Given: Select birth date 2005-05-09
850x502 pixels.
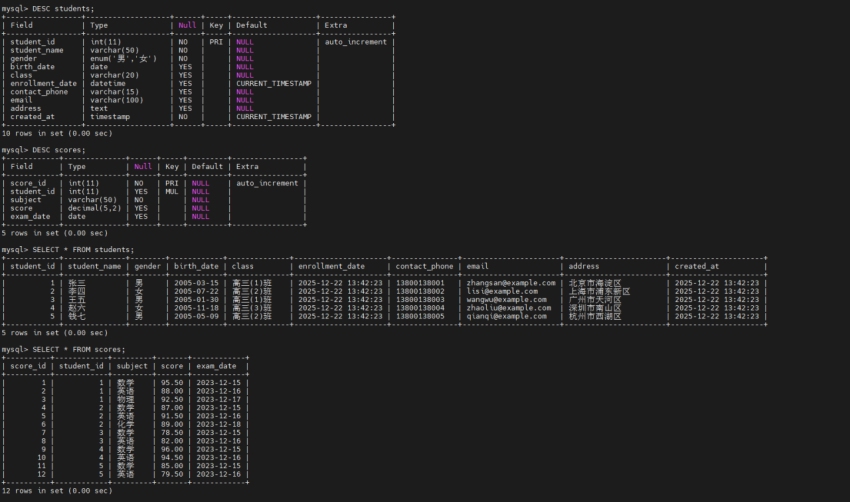Looking at the screenshot, I should click(196, 316).
